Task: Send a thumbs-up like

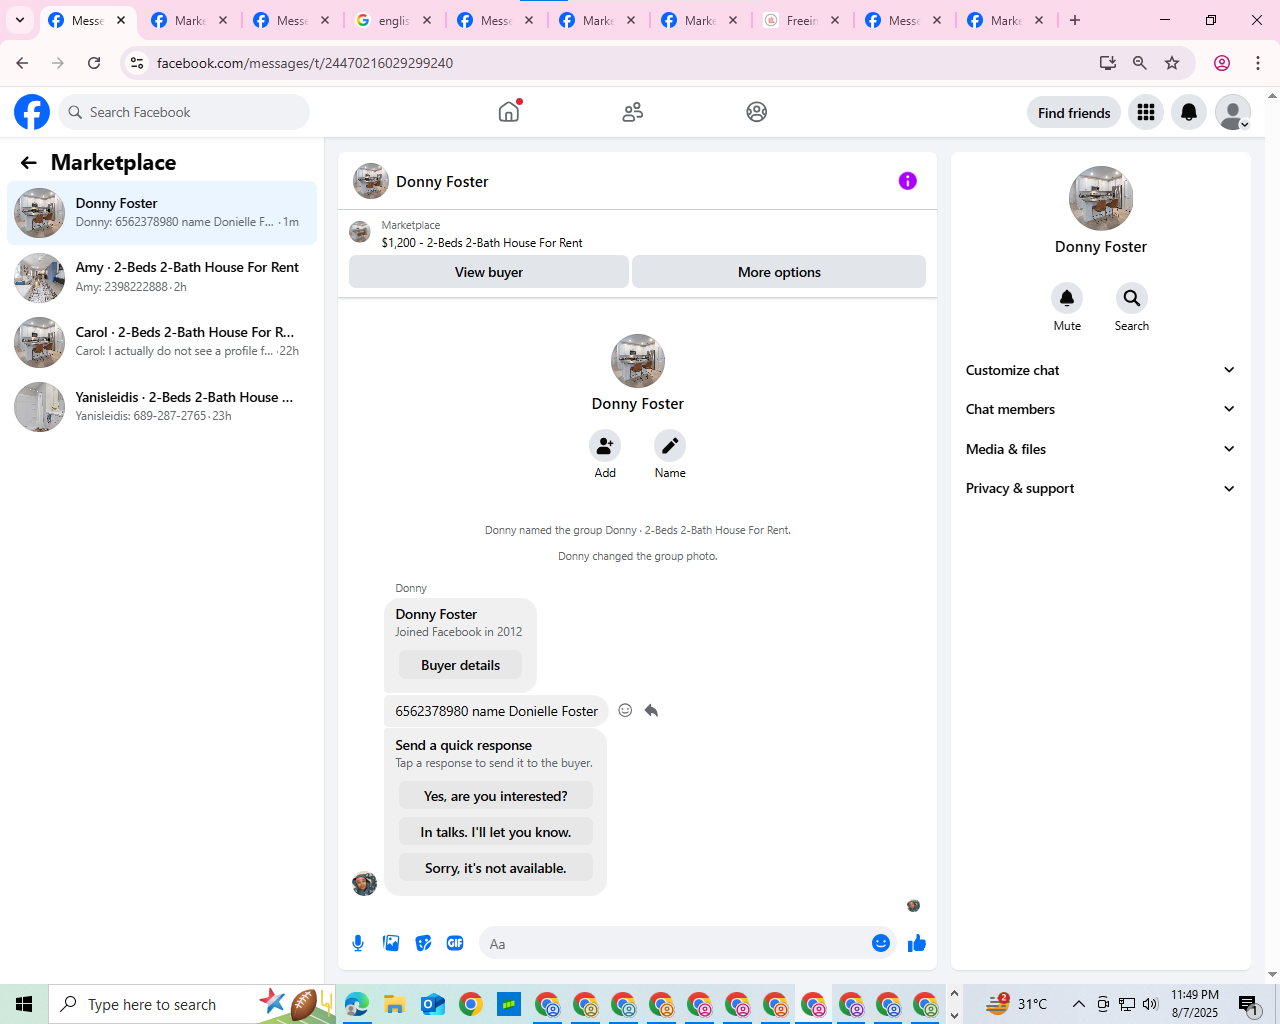Action: pyautogui.click(x=917, y=943)
